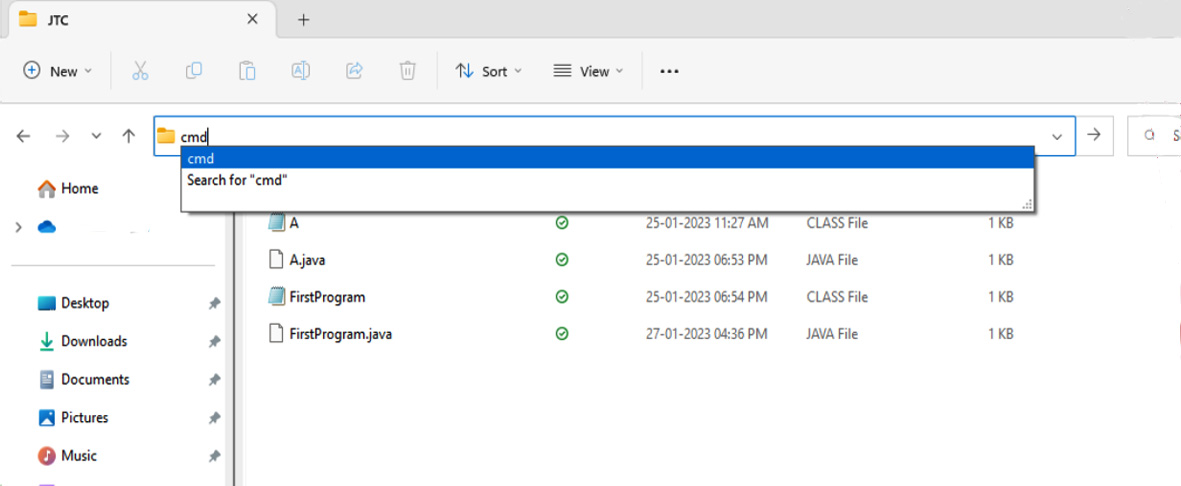Click the Delete trash icon

click(407, 71)
